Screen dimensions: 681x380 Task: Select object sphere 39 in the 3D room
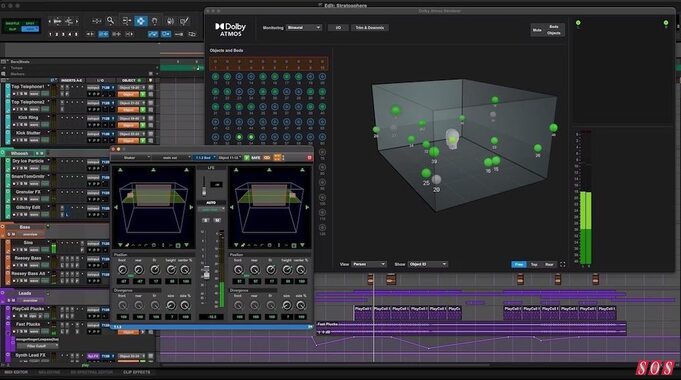tap(434, 152)
